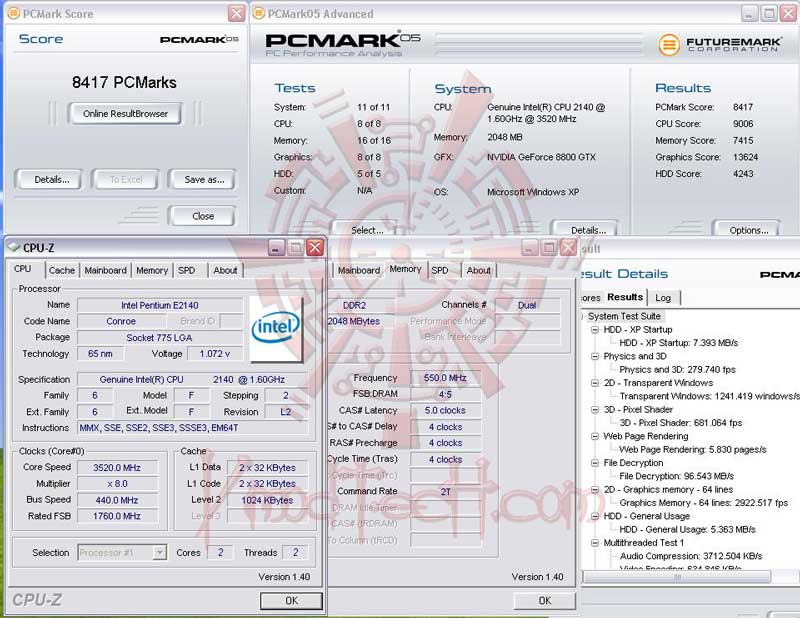The image size is (800, 618).
Task: Click Name field Intel Pentium E2140
Action: (160, 305)
